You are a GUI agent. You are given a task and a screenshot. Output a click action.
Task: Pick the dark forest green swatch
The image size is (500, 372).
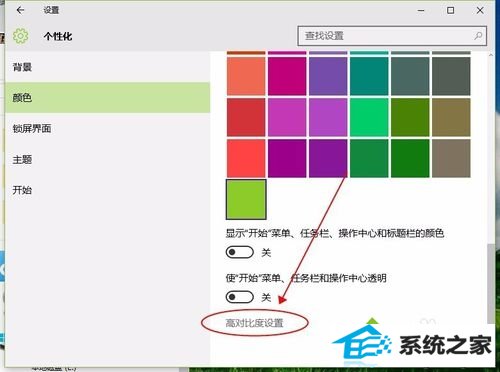(x=410, y=158)
